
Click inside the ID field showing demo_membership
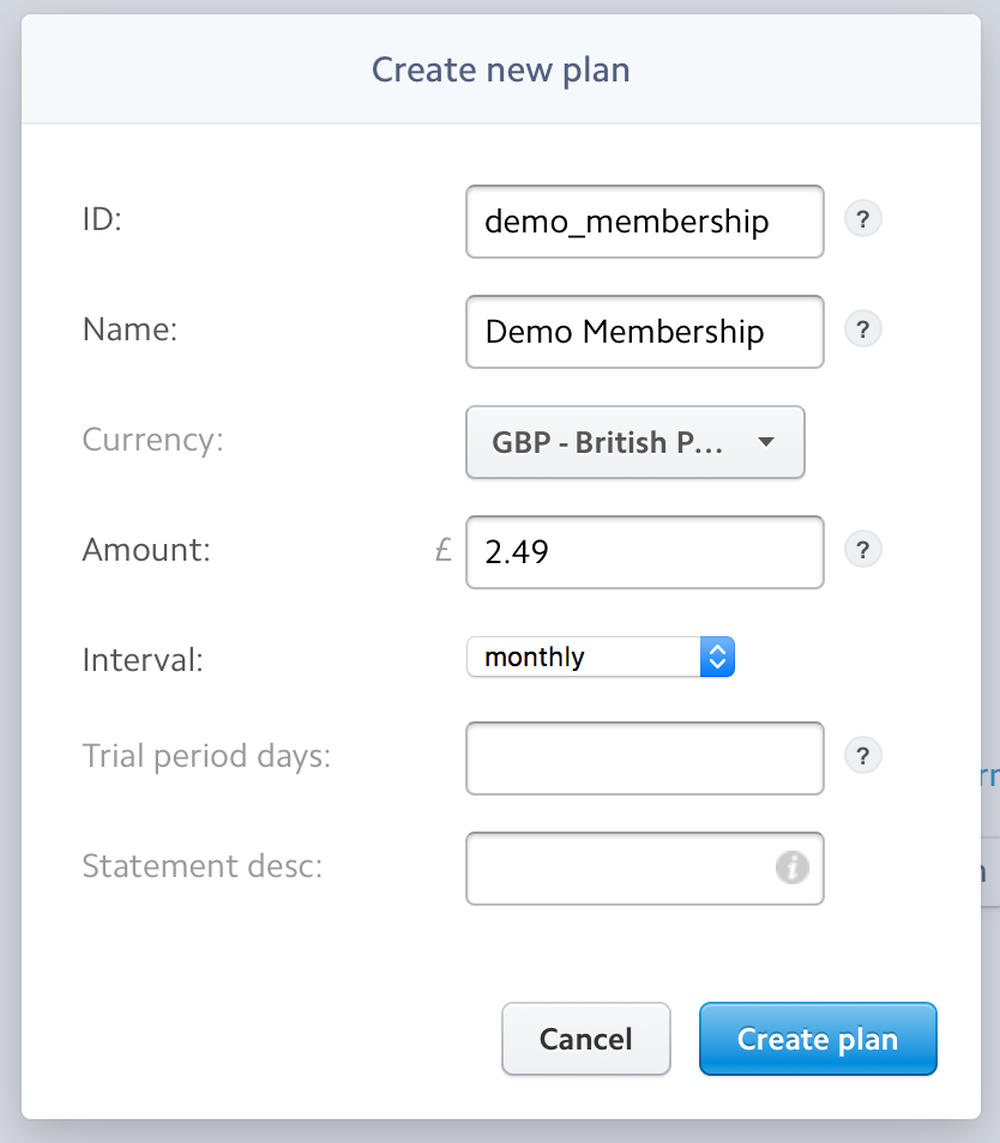coord(644,222)
